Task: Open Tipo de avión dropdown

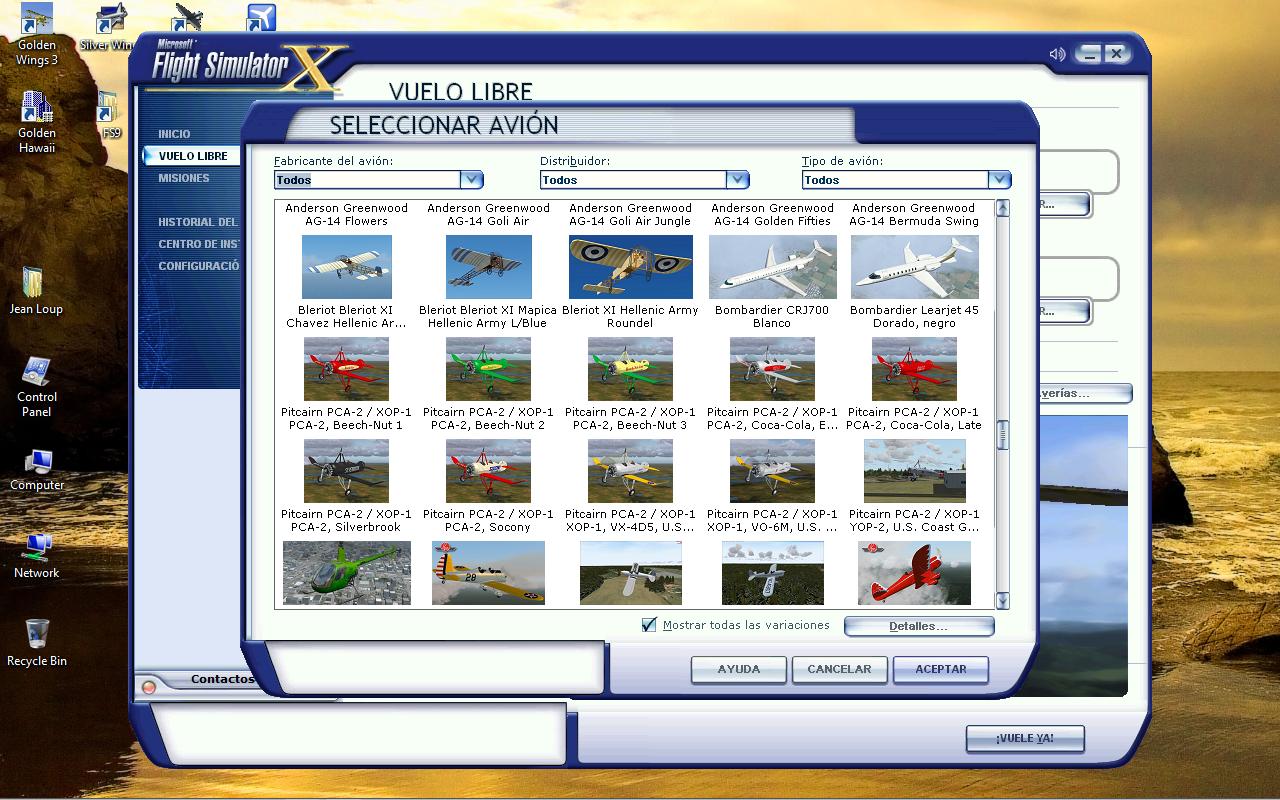Action: coord(906,180)
